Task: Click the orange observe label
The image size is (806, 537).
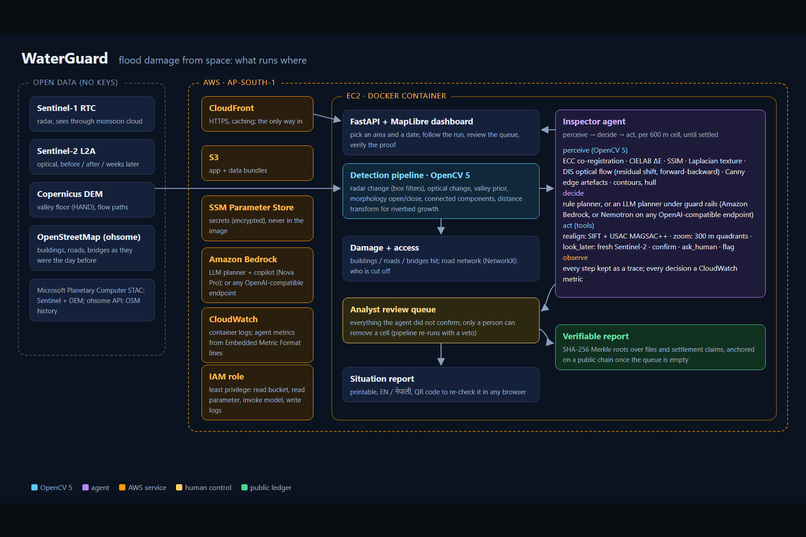Action: pyautogui.click(x=575, y=258)
